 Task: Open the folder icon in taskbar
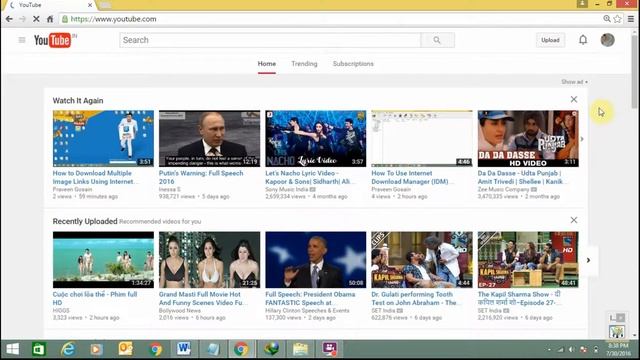tap(300, 349)
